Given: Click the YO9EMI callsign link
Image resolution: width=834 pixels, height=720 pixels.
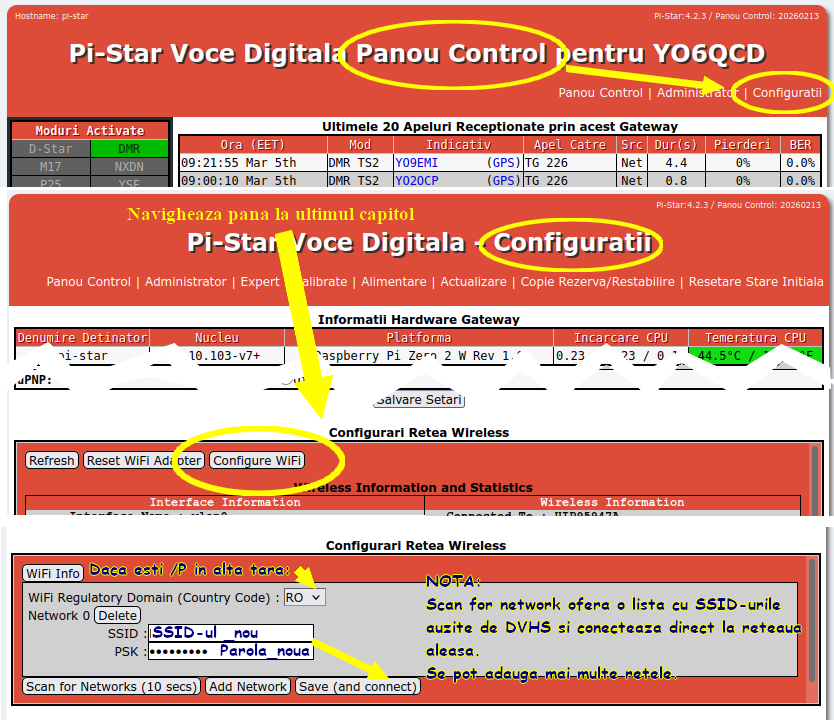Looking at the screenshot, I should click(416, 162).
